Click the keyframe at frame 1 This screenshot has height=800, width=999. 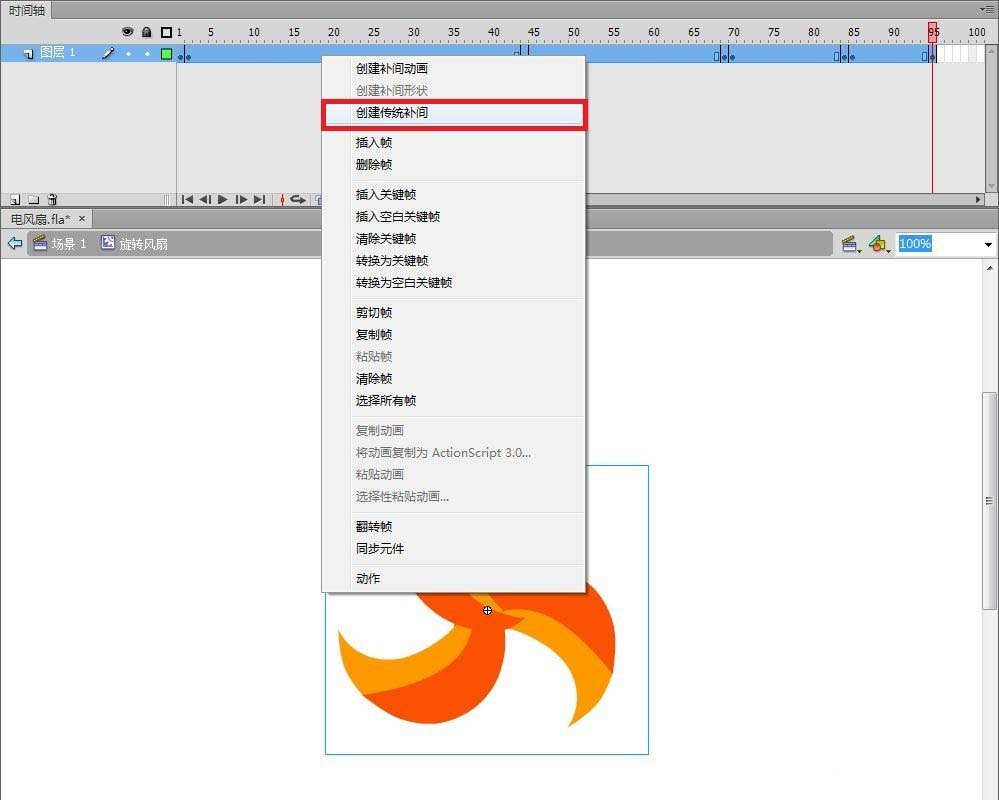point(181,56)
